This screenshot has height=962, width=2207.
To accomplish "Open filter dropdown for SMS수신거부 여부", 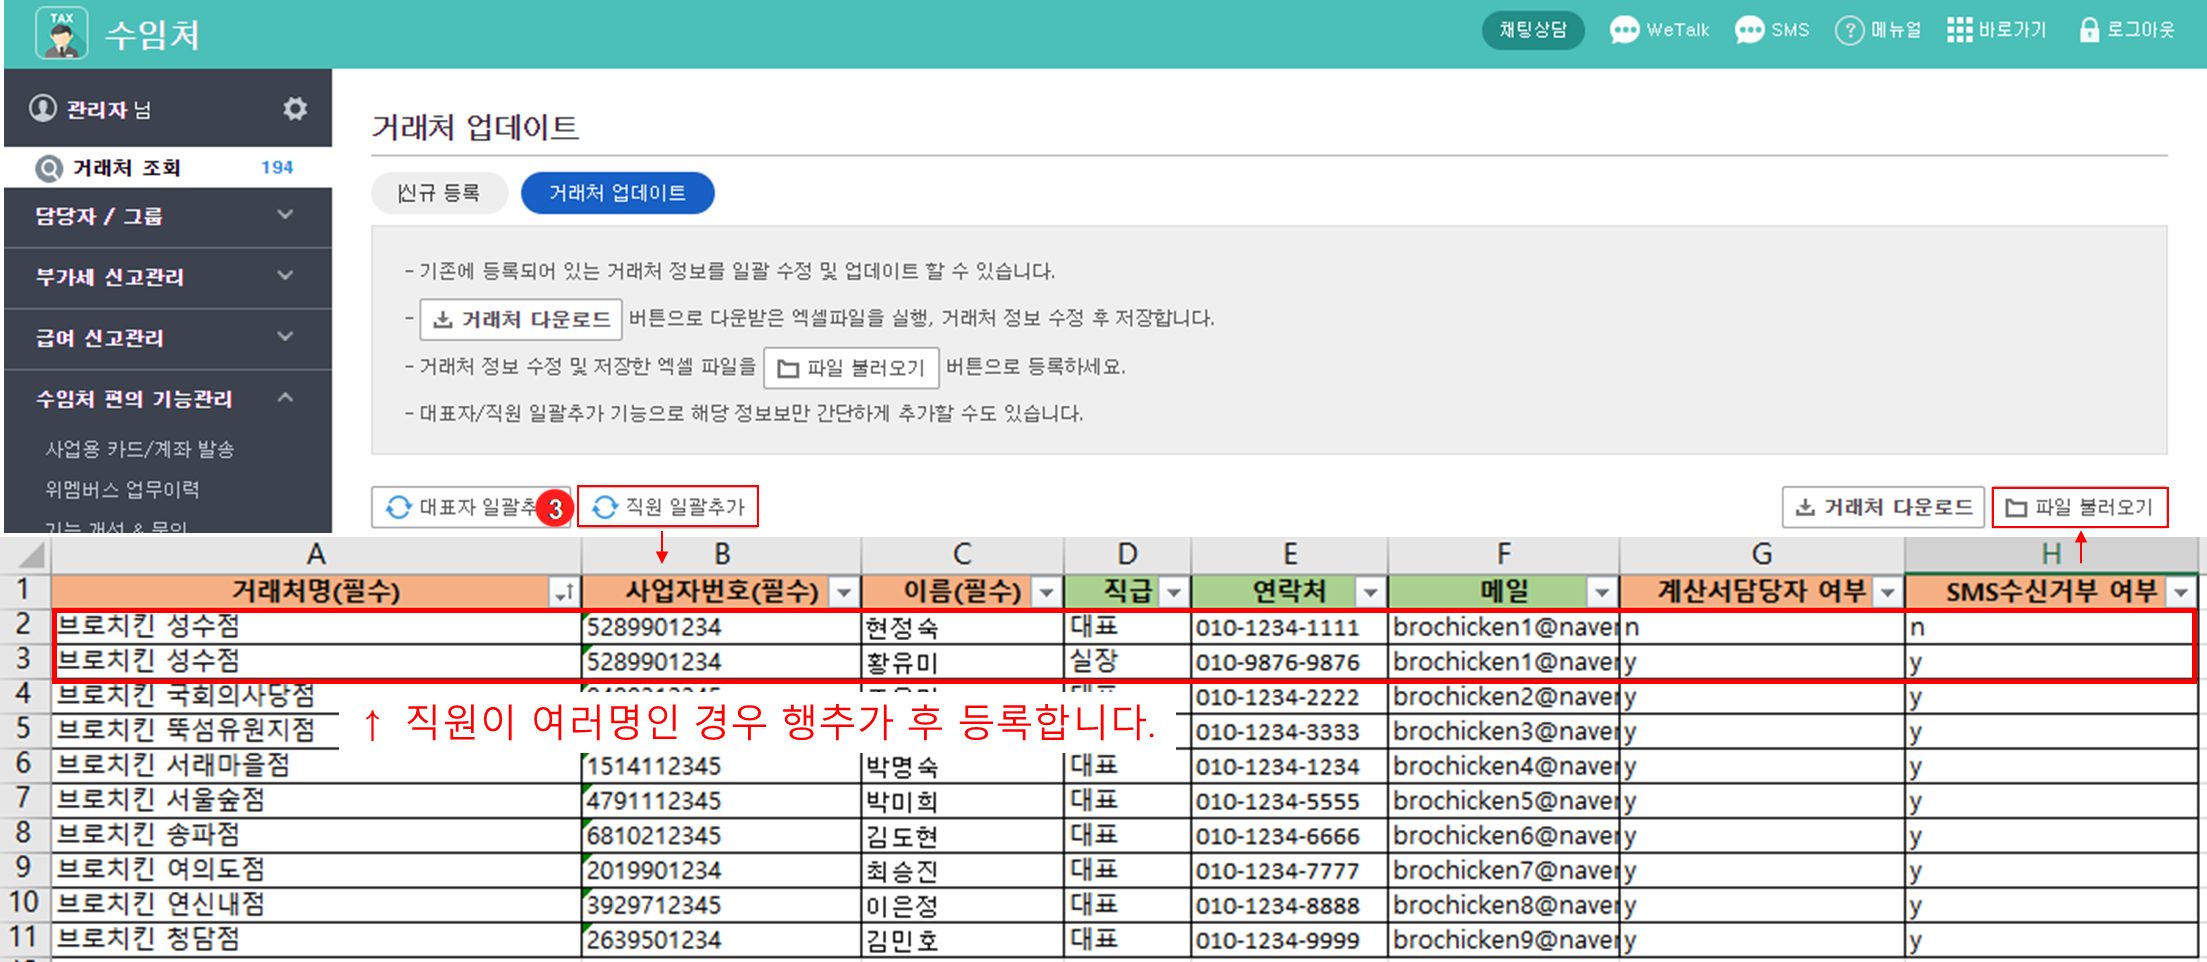I will 2180,593.
